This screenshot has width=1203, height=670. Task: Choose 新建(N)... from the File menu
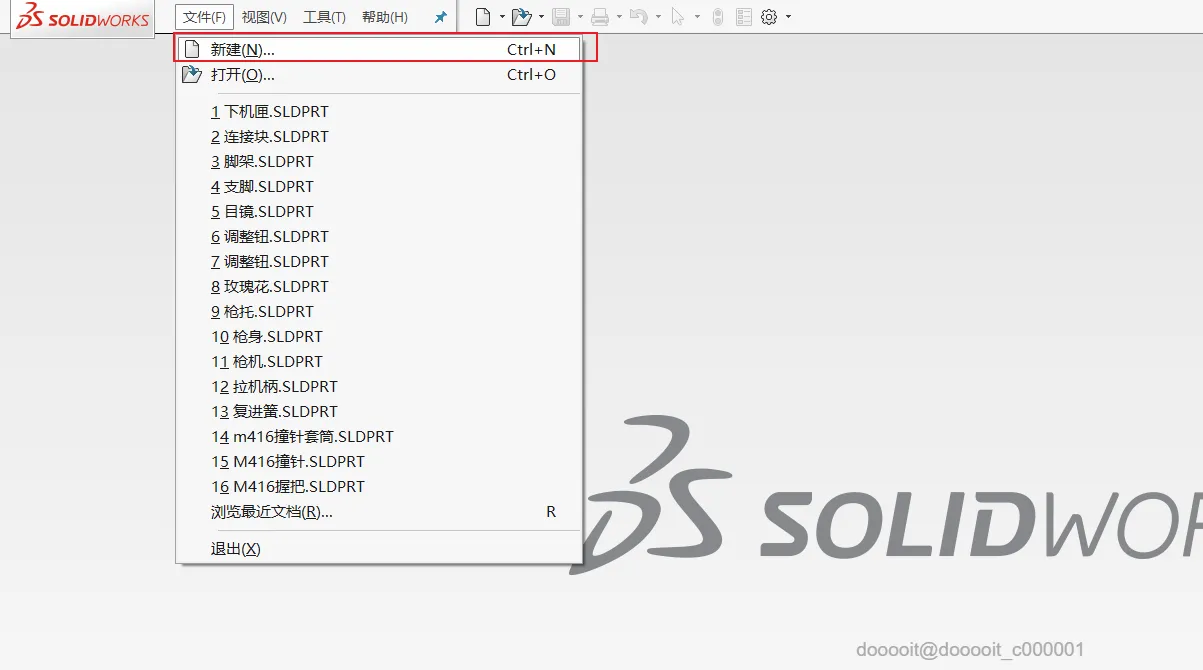[379, 49]
